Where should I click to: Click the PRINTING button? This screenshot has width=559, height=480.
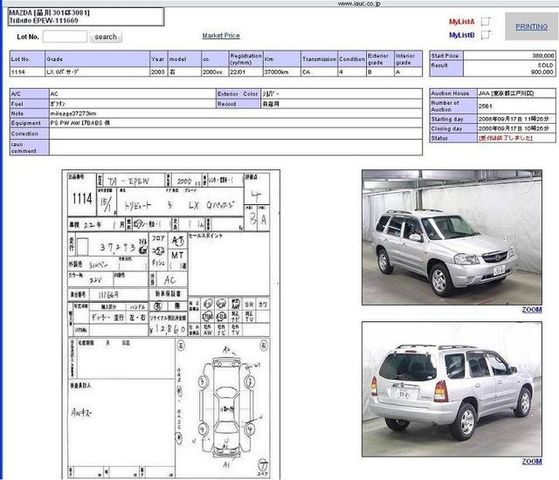point(532,27)
